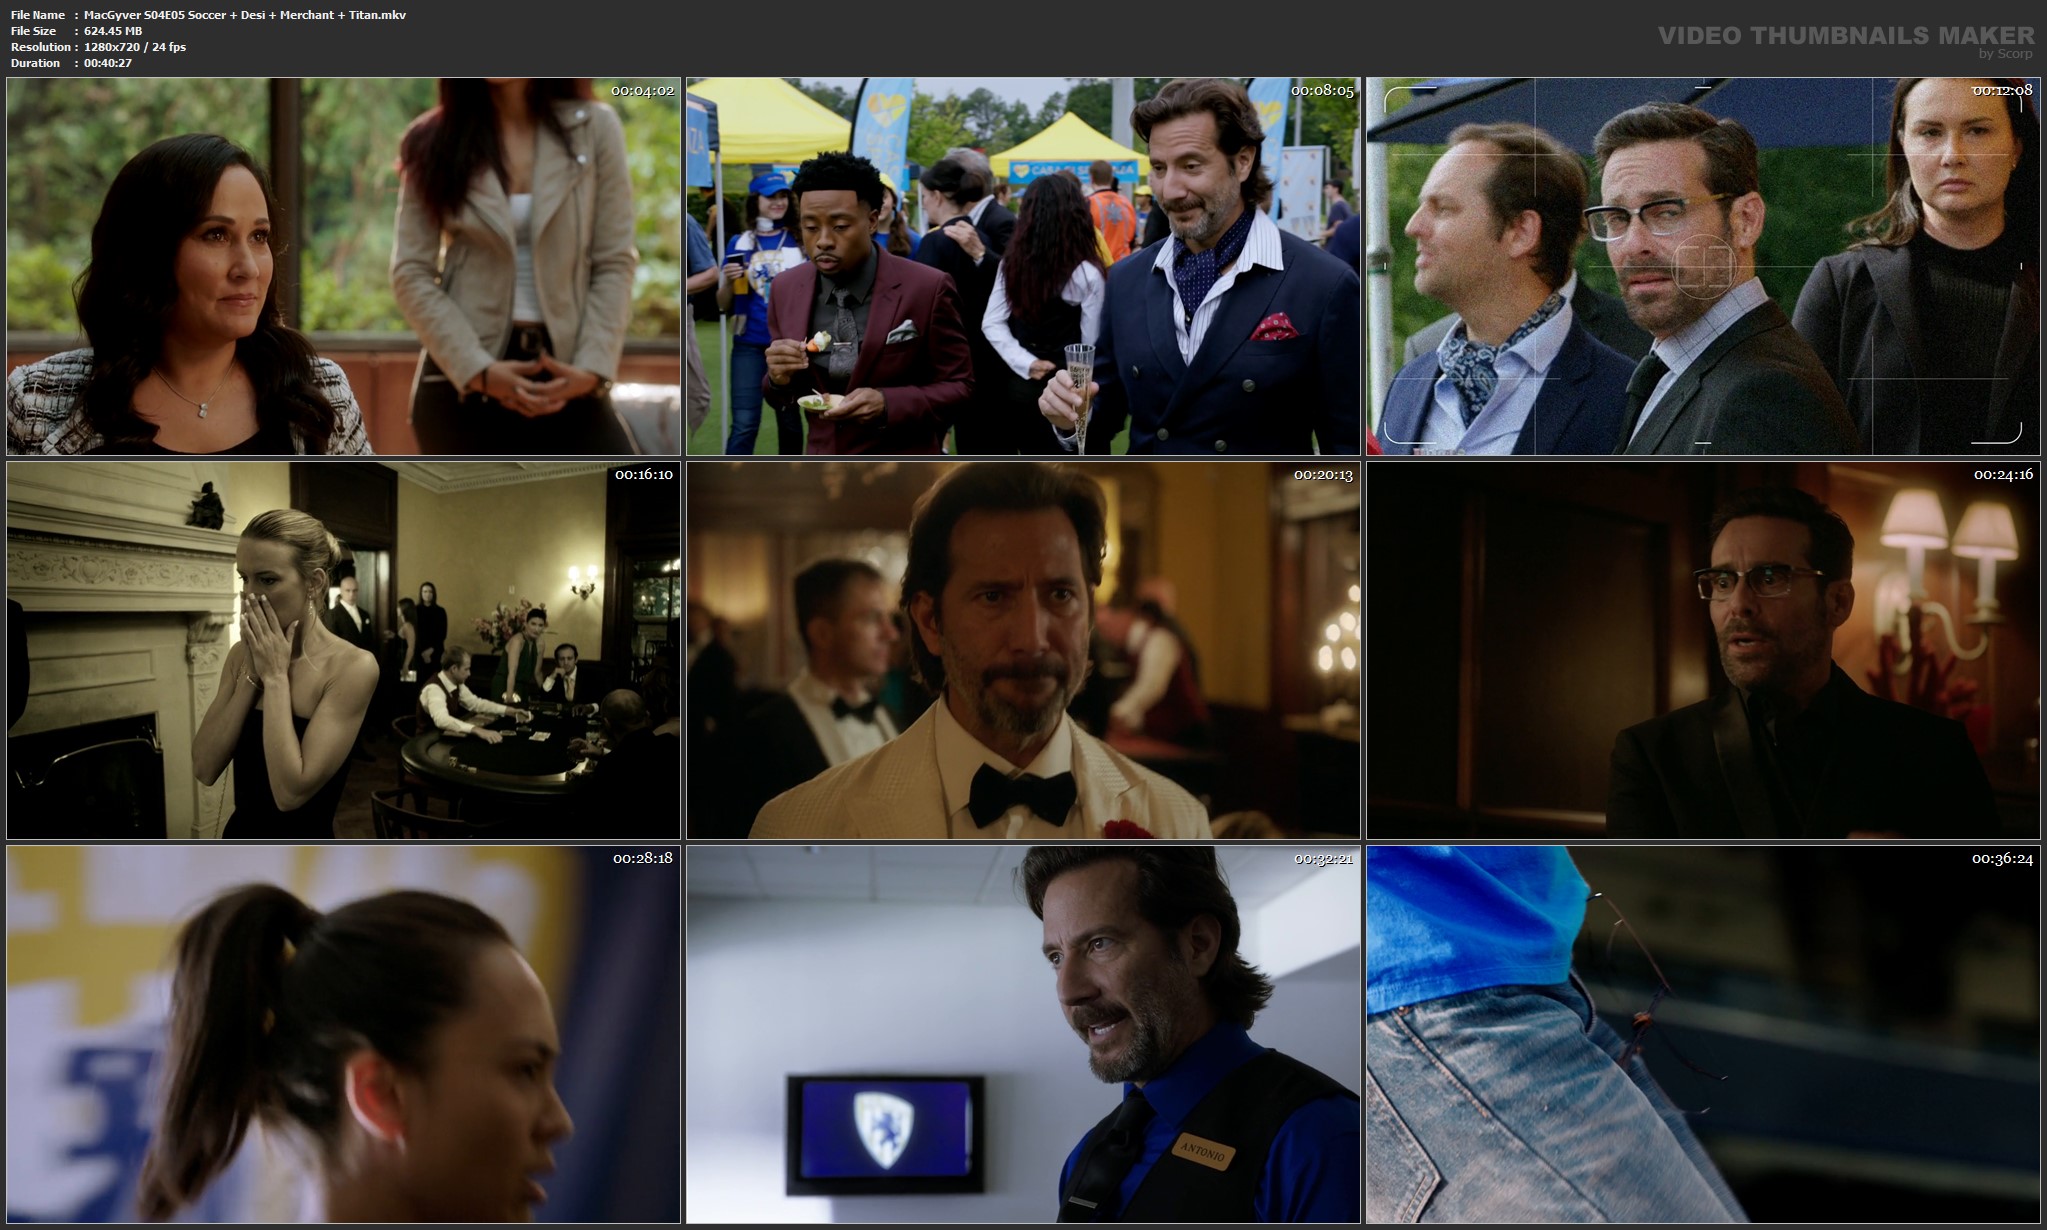Click the 00:04:02 timestamp label
This screenshot has height=1230, width=2047.
[642, 91]
